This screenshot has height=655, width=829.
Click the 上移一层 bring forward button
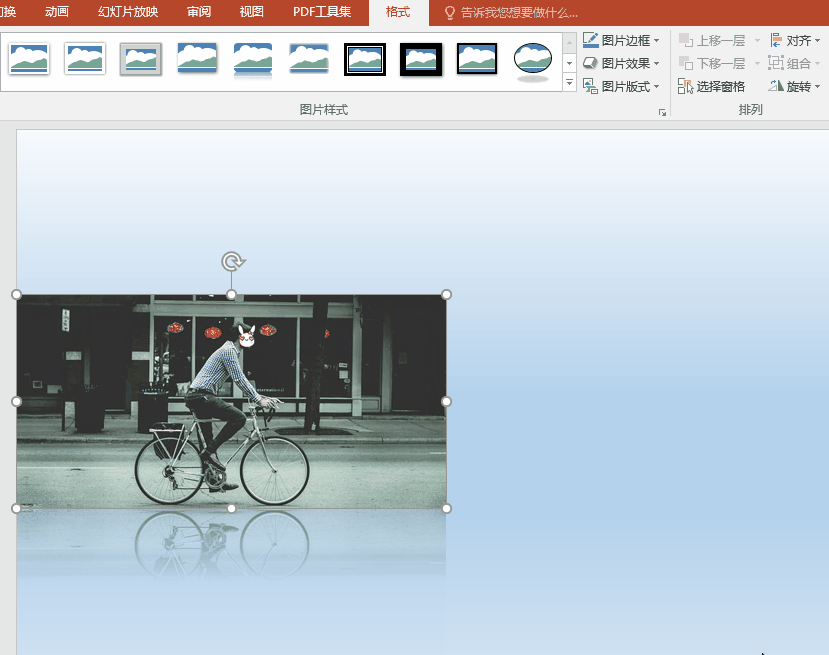[712, 40]
